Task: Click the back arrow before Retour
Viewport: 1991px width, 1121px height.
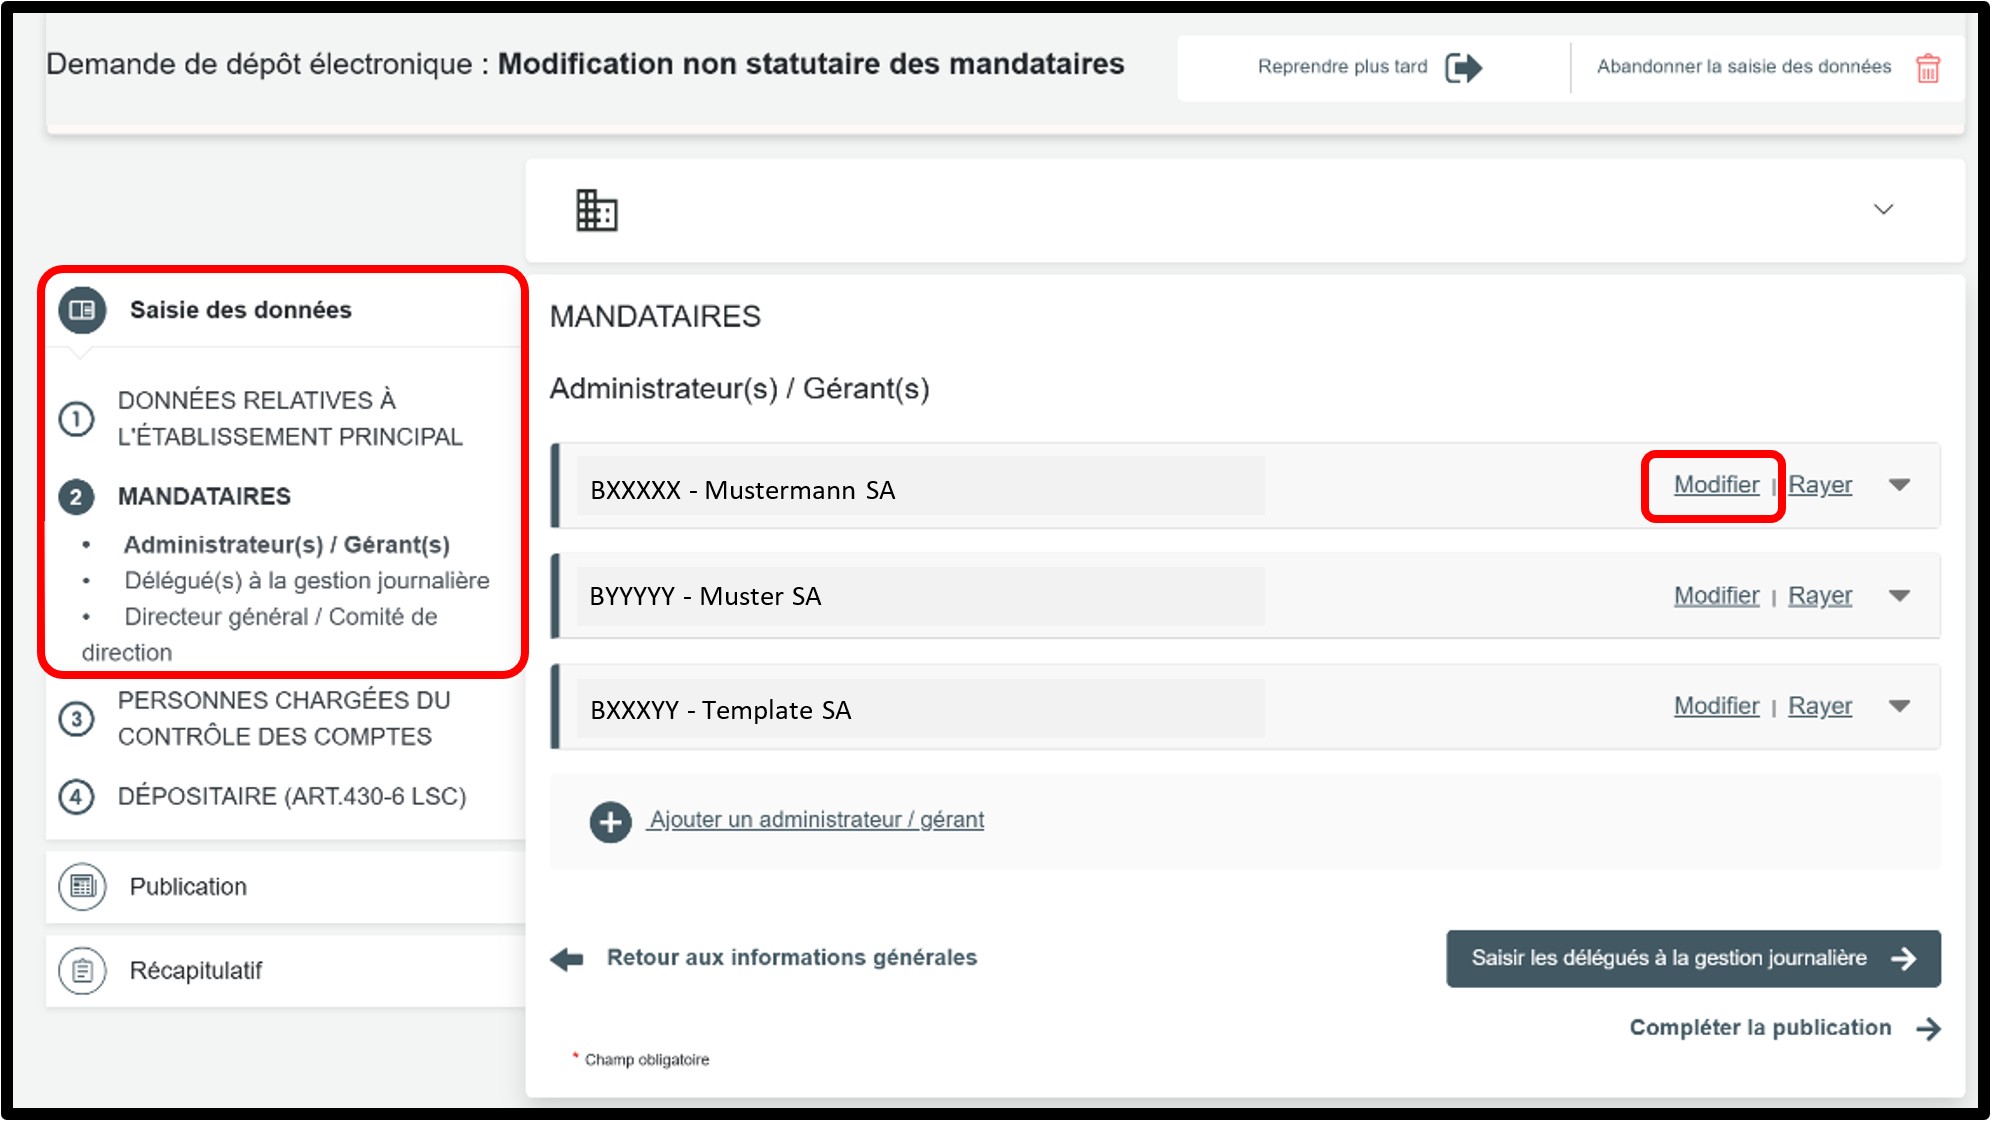Action: 567,959
